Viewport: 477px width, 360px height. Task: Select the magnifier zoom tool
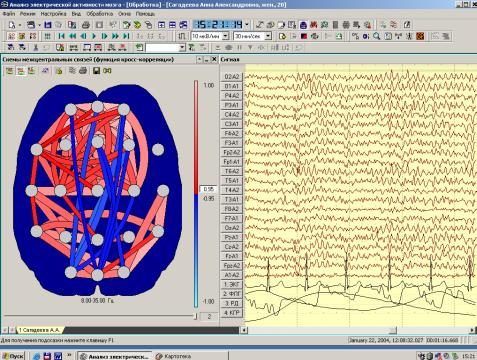click(377, 36)
